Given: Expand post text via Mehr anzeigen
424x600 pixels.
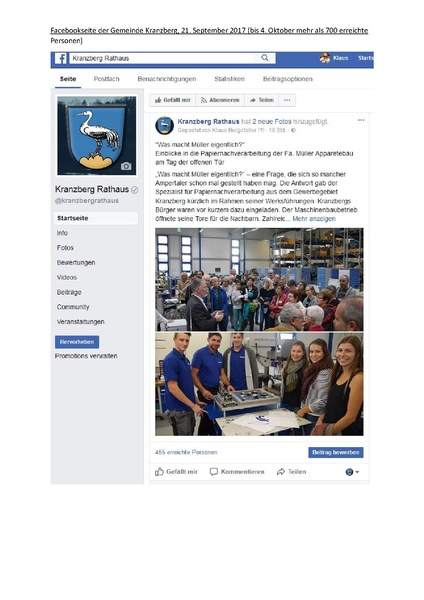Looking at the screenshot, I should point(314,218).
